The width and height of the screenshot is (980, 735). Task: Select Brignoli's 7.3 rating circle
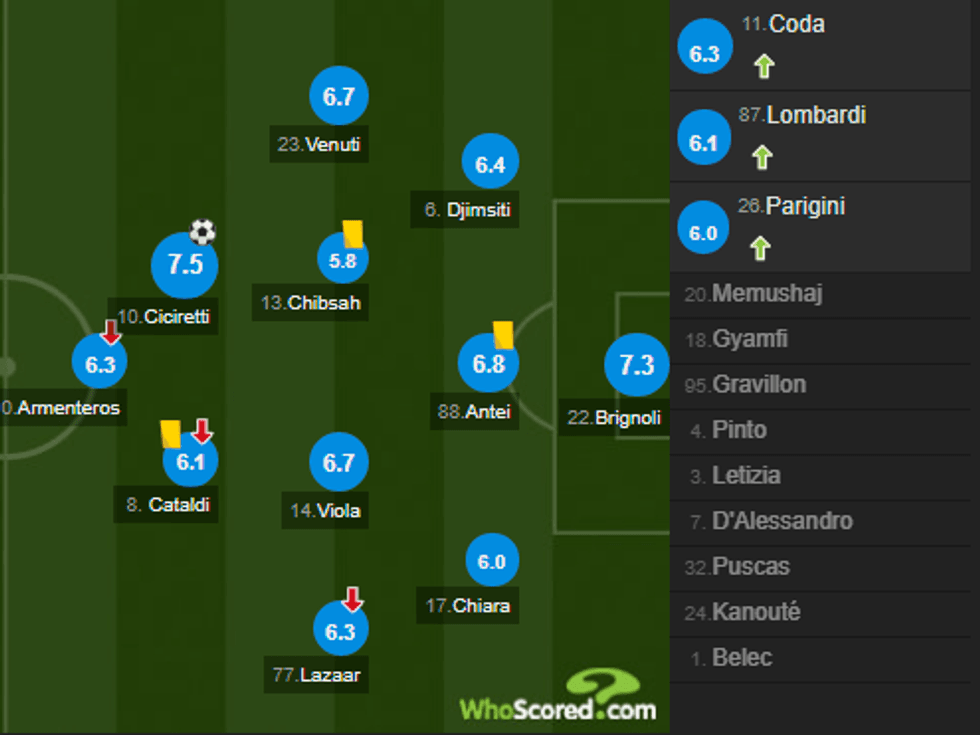point(636,366)
